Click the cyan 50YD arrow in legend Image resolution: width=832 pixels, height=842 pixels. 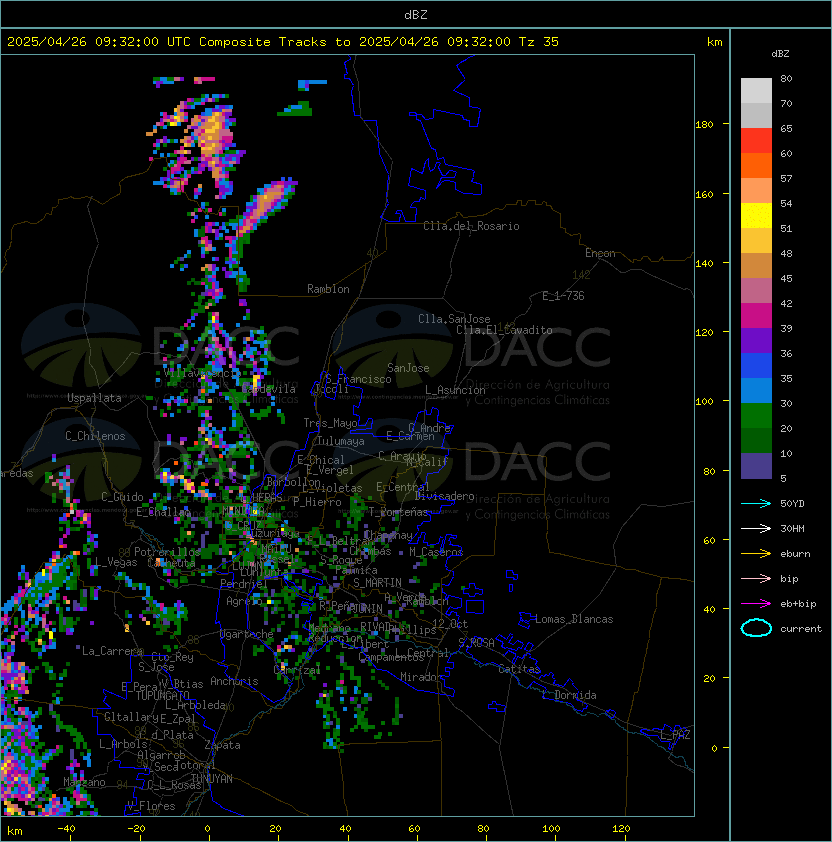(x=756, y=504)
